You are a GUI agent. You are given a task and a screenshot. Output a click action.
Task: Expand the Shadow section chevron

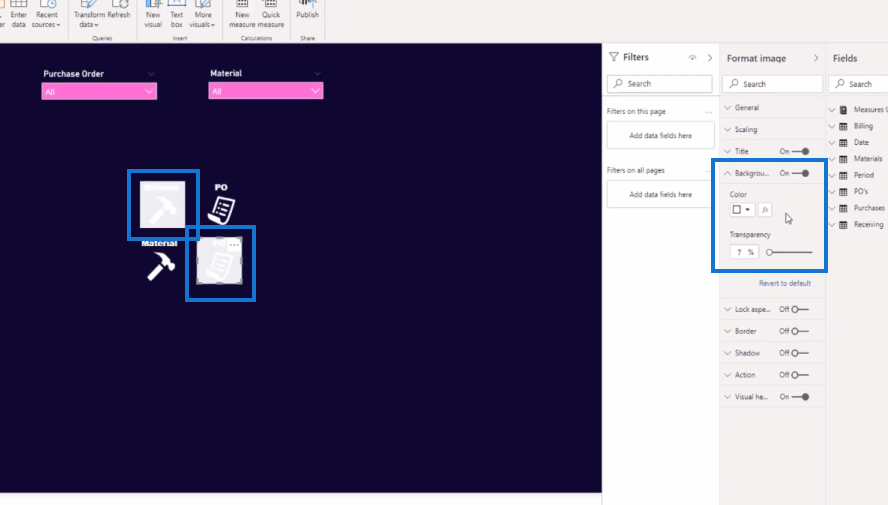(728, 353)
